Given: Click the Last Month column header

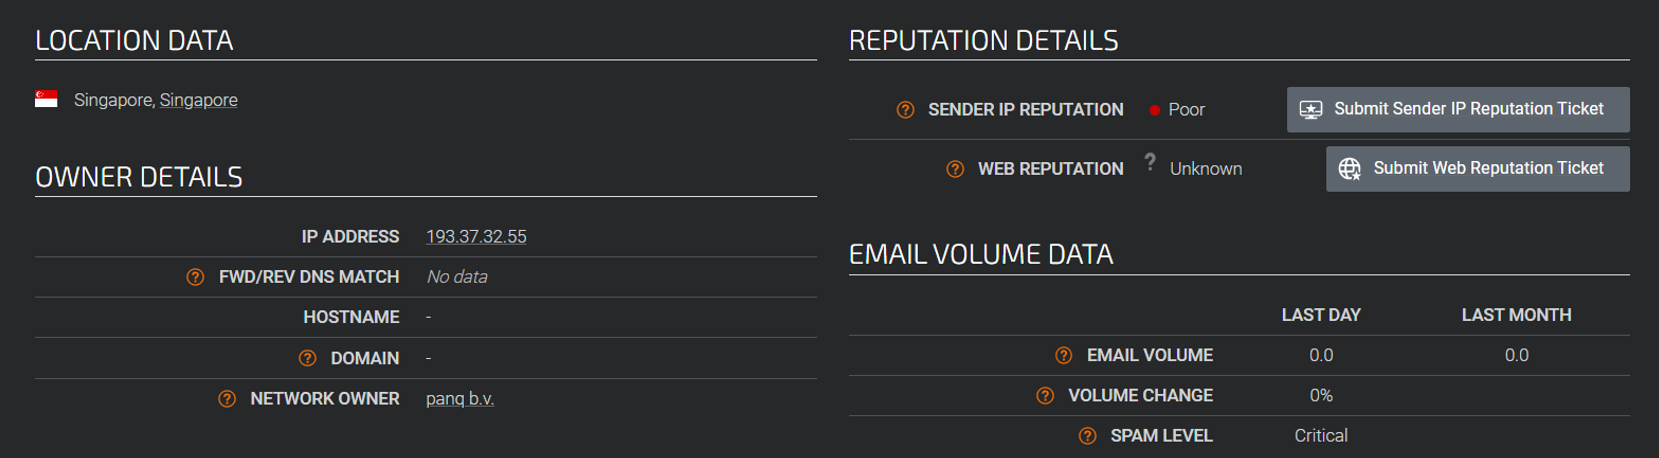Looking at the screenshot, I should [1516, 315].
